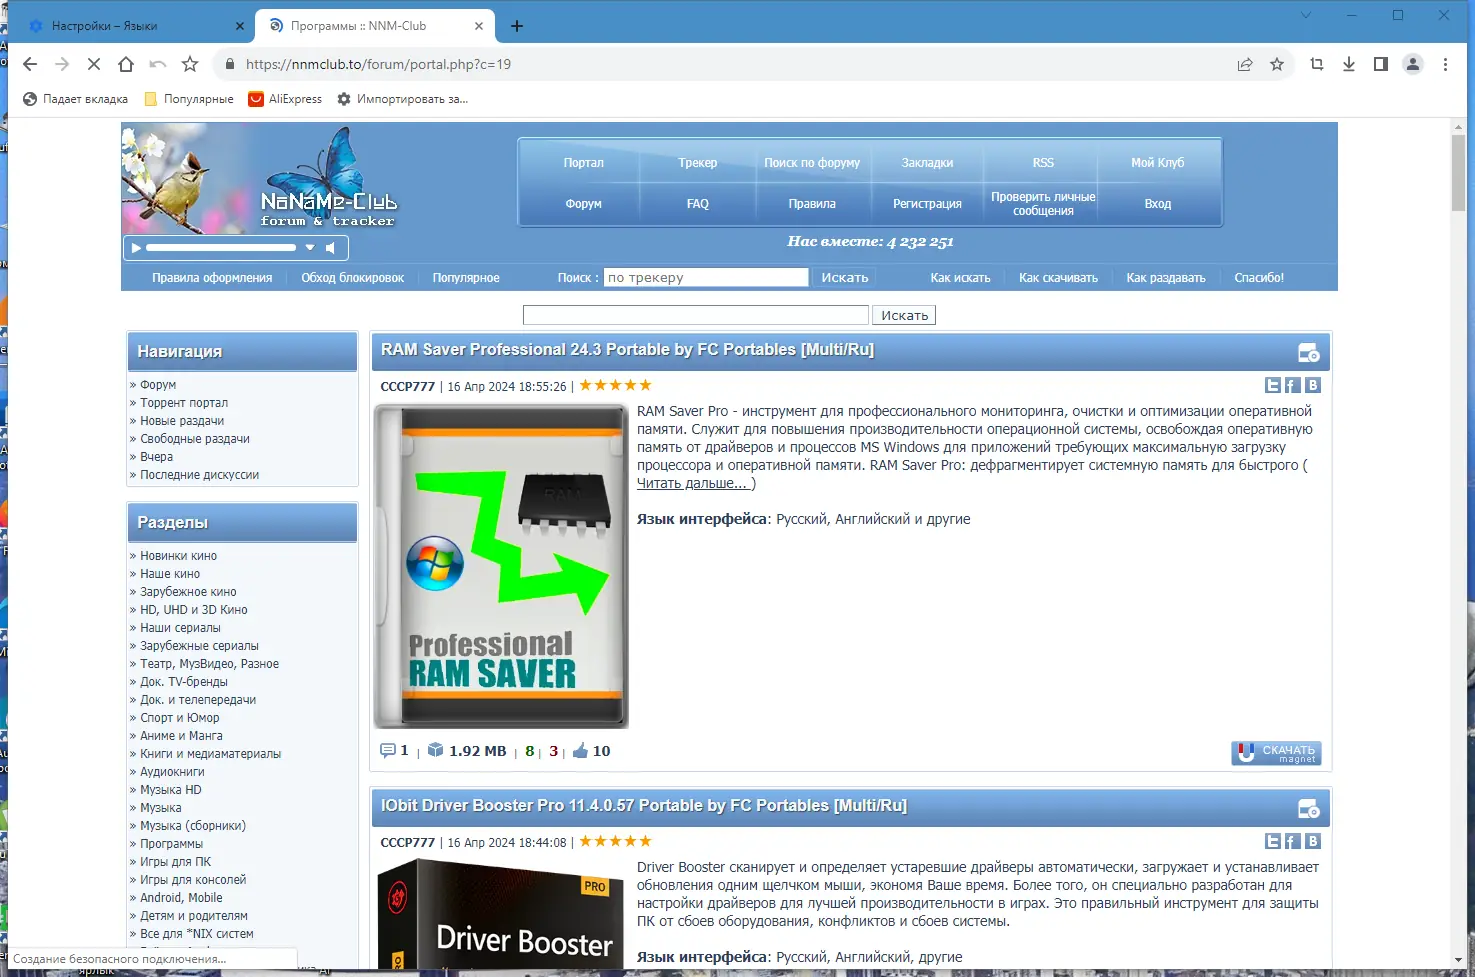Share IObit Driver Booster post on Twitter
Screen dimensions: 1475x977
point(1273,841)
